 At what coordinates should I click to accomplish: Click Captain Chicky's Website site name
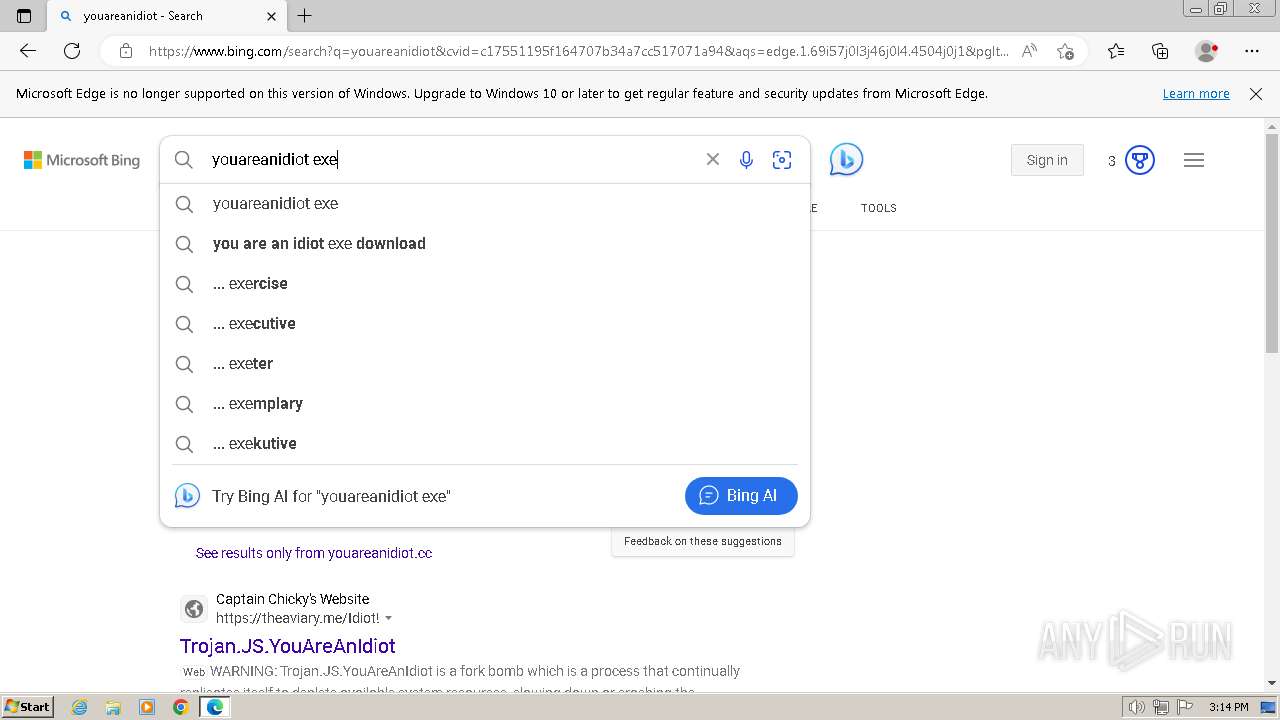(x=292, y=599)
